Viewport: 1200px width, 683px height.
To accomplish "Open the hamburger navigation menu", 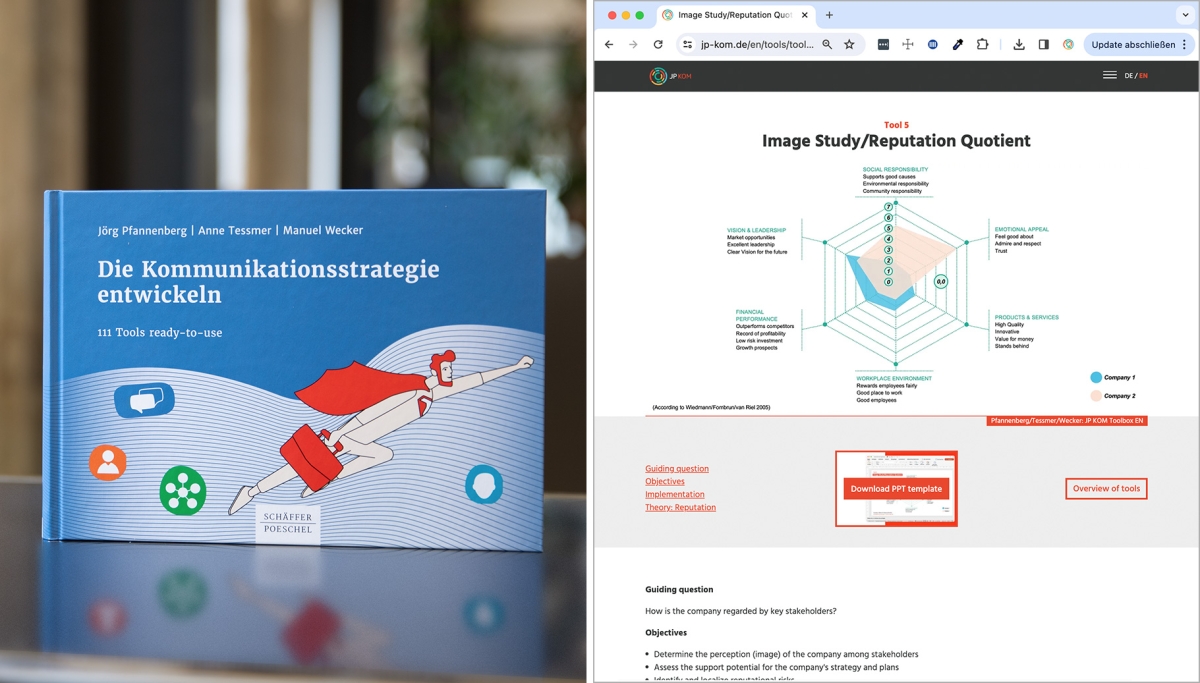I will tap(1109, 75).
